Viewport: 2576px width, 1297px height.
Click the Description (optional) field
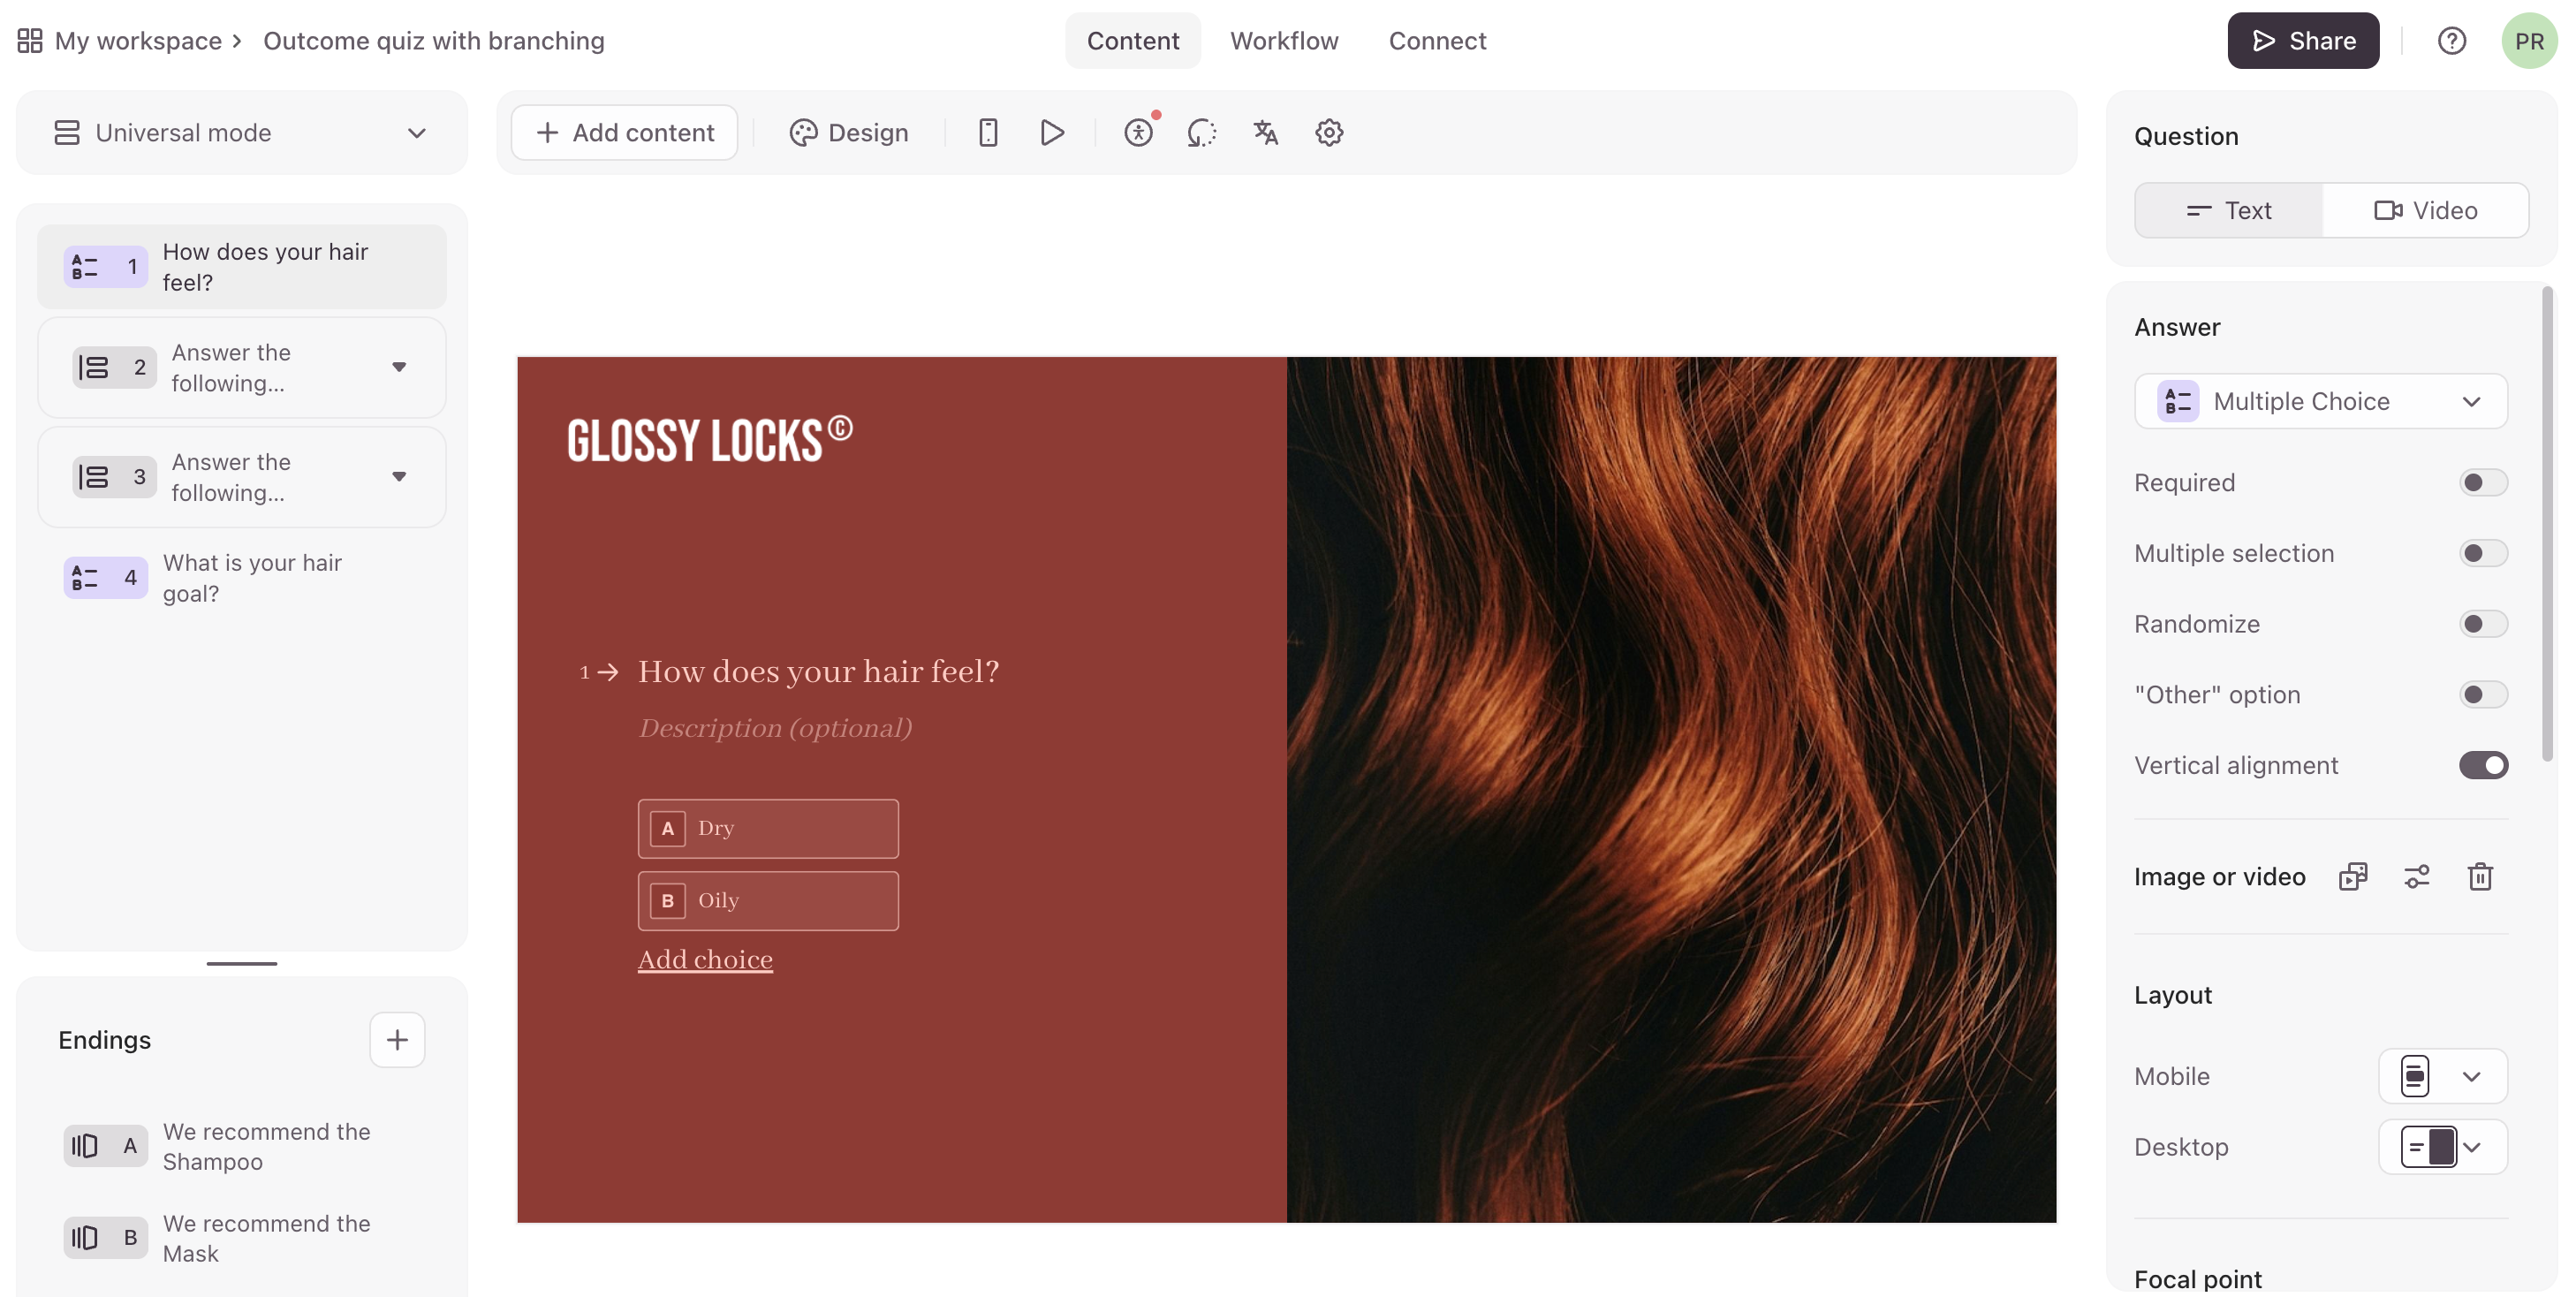tap(775, 728)
